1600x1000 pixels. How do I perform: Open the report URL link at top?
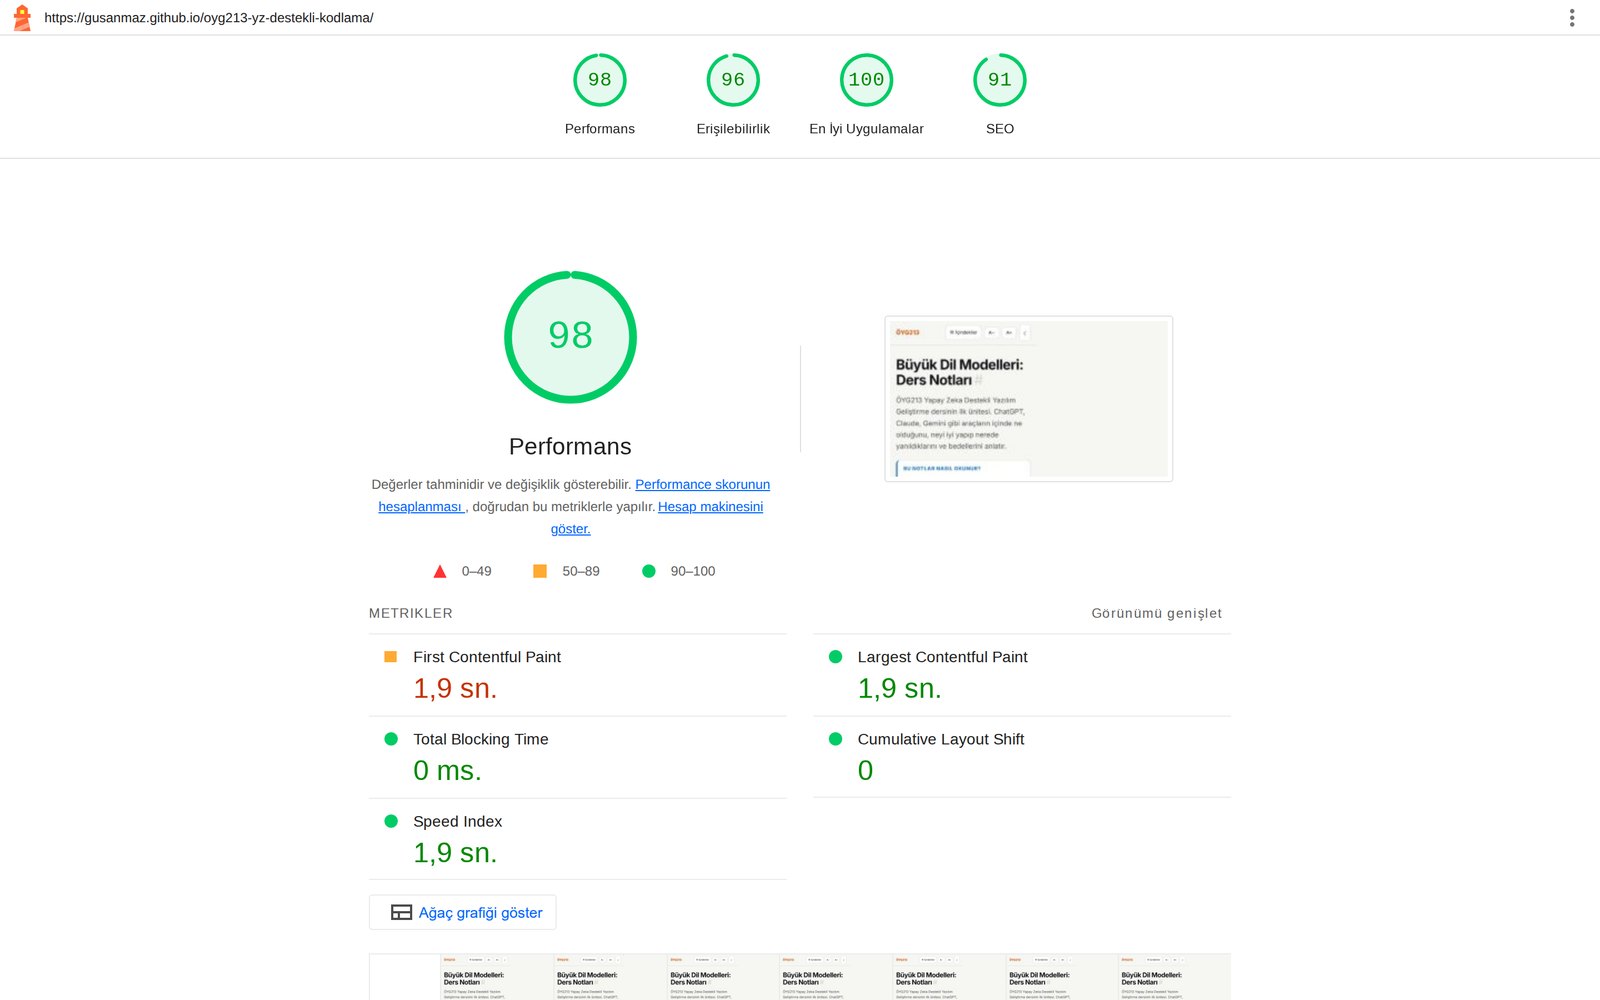click(x=209, y=18)
